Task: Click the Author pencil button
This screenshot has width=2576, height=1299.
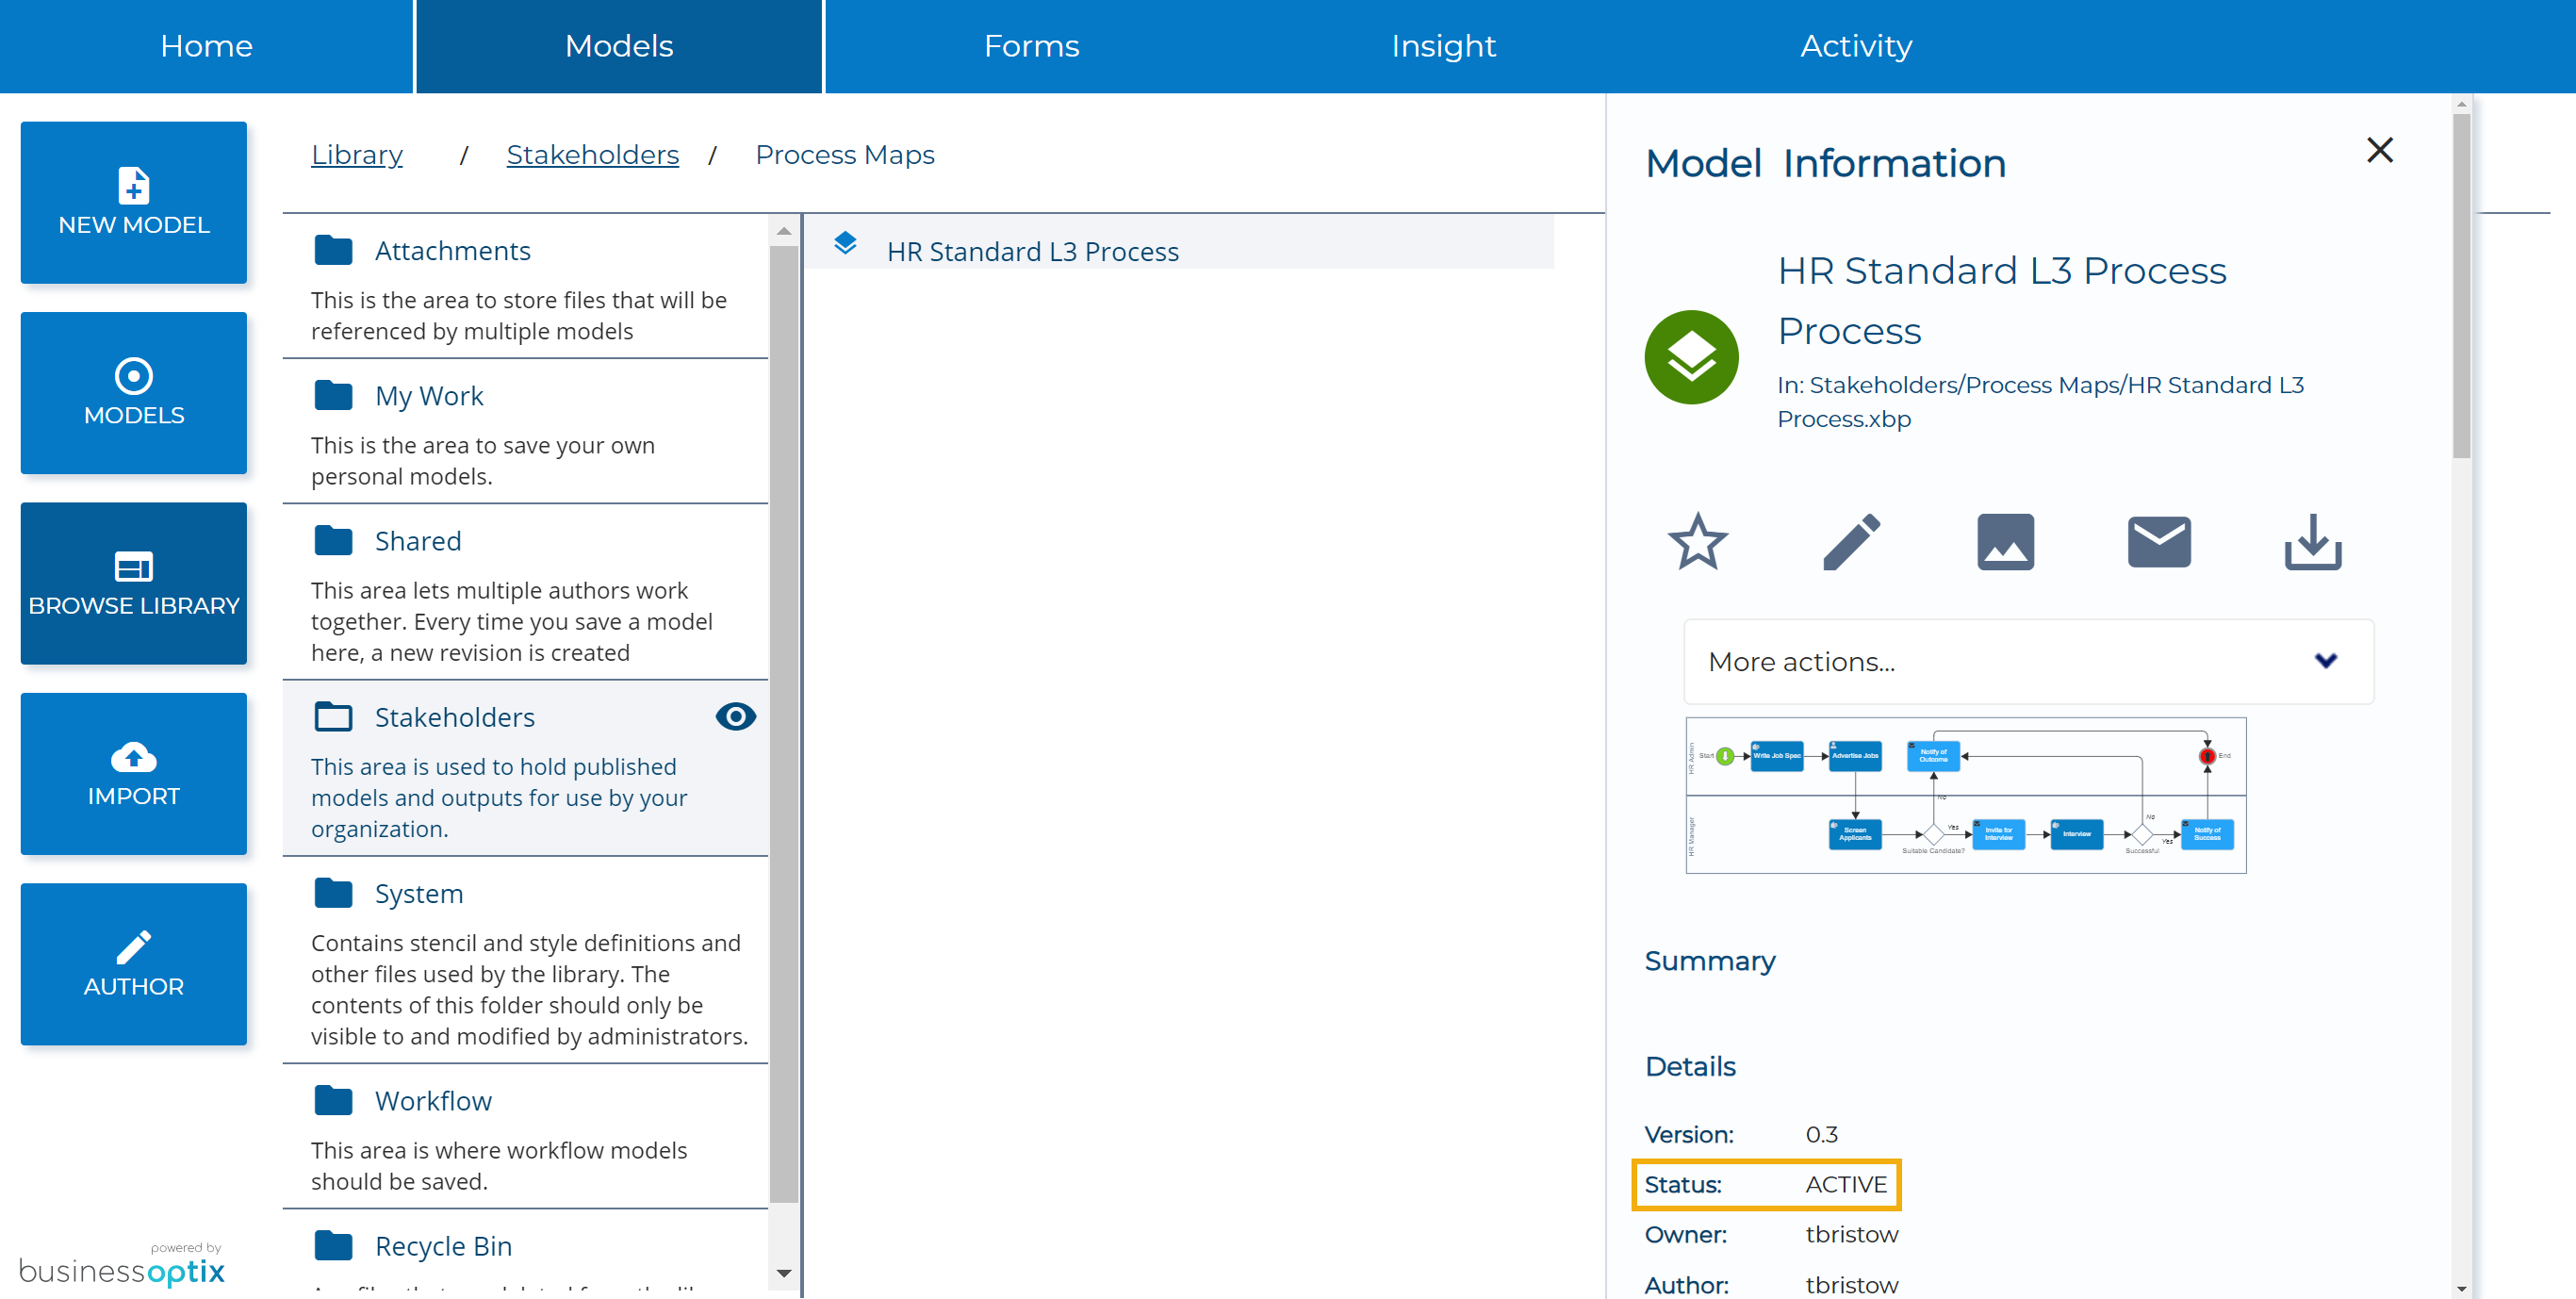Action: pyautogui.click(x=133, y=963)
